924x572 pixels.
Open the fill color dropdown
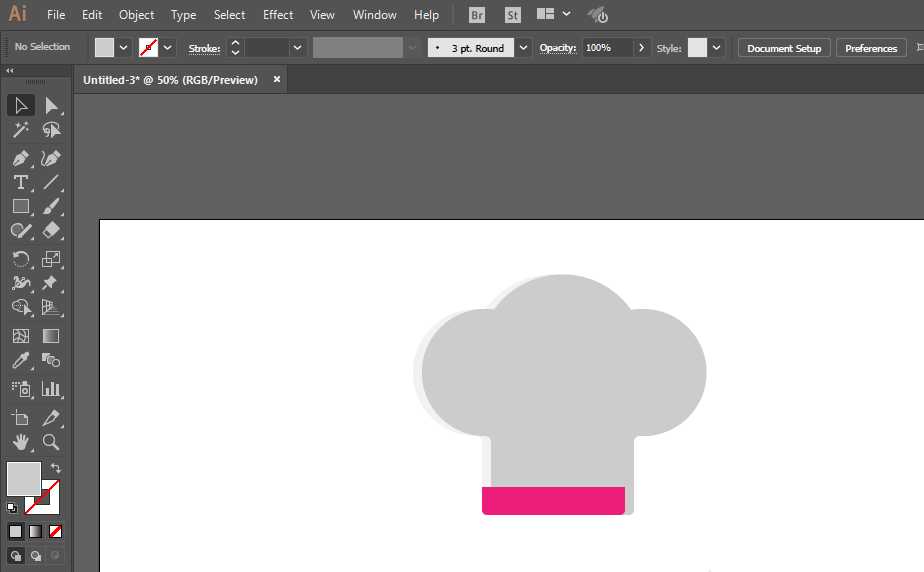123,48
